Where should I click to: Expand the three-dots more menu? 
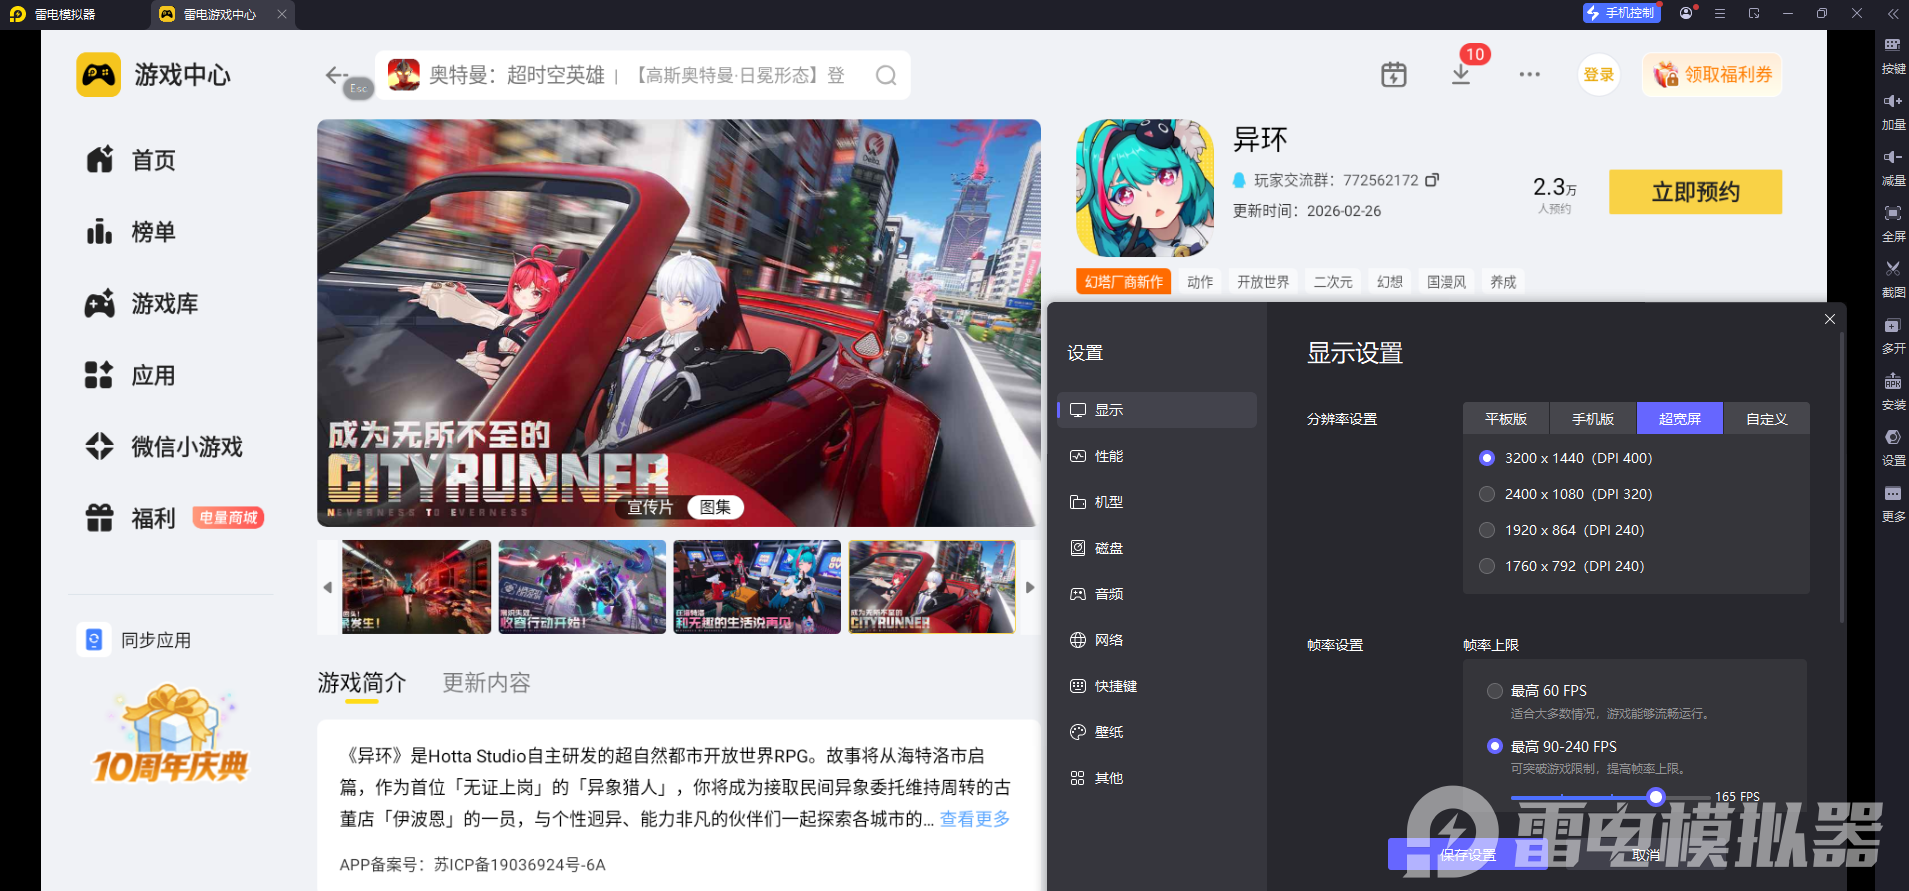(1529, 75)
